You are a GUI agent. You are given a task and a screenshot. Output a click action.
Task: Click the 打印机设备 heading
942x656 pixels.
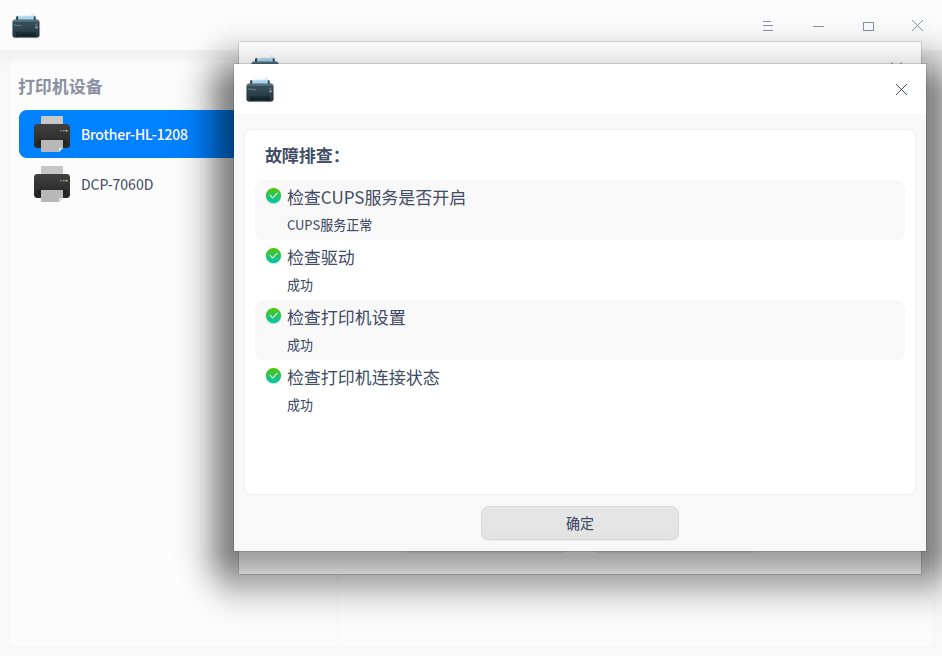coord(60,87)
